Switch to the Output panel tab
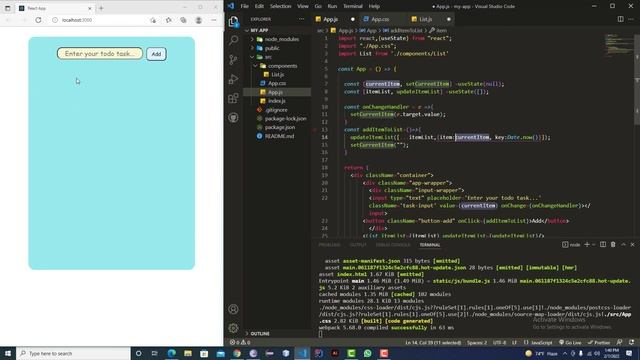Viewport: 640px width, 360px height. (x=358, y=245)
